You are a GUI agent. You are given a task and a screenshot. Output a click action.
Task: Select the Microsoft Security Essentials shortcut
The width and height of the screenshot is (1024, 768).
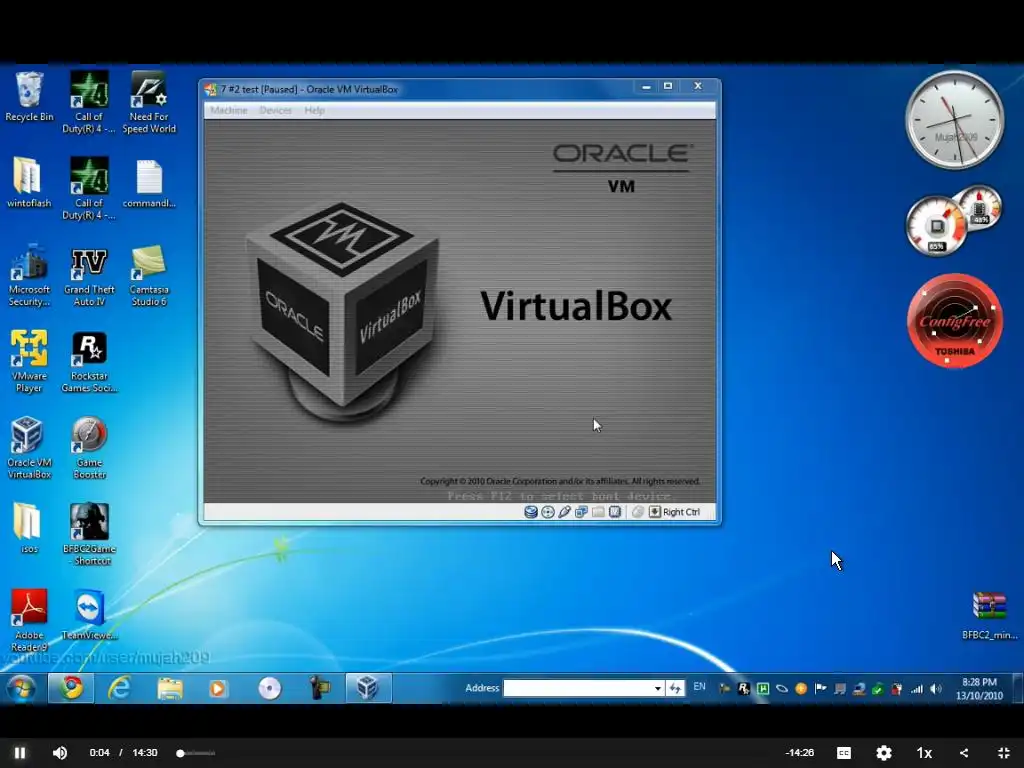tap(29, 275)
